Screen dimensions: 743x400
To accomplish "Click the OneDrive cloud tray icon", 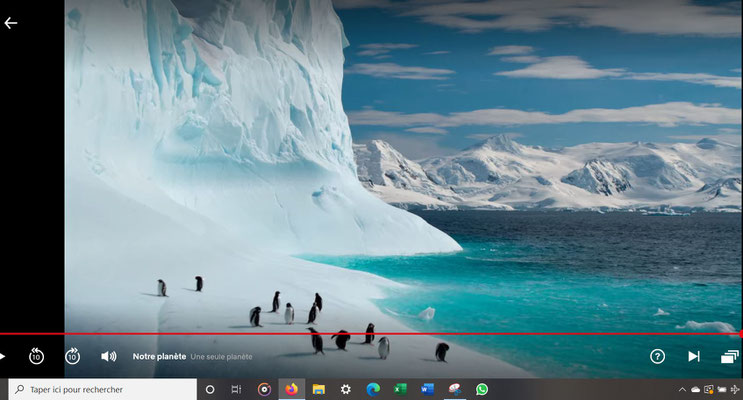I will (696, 390).
